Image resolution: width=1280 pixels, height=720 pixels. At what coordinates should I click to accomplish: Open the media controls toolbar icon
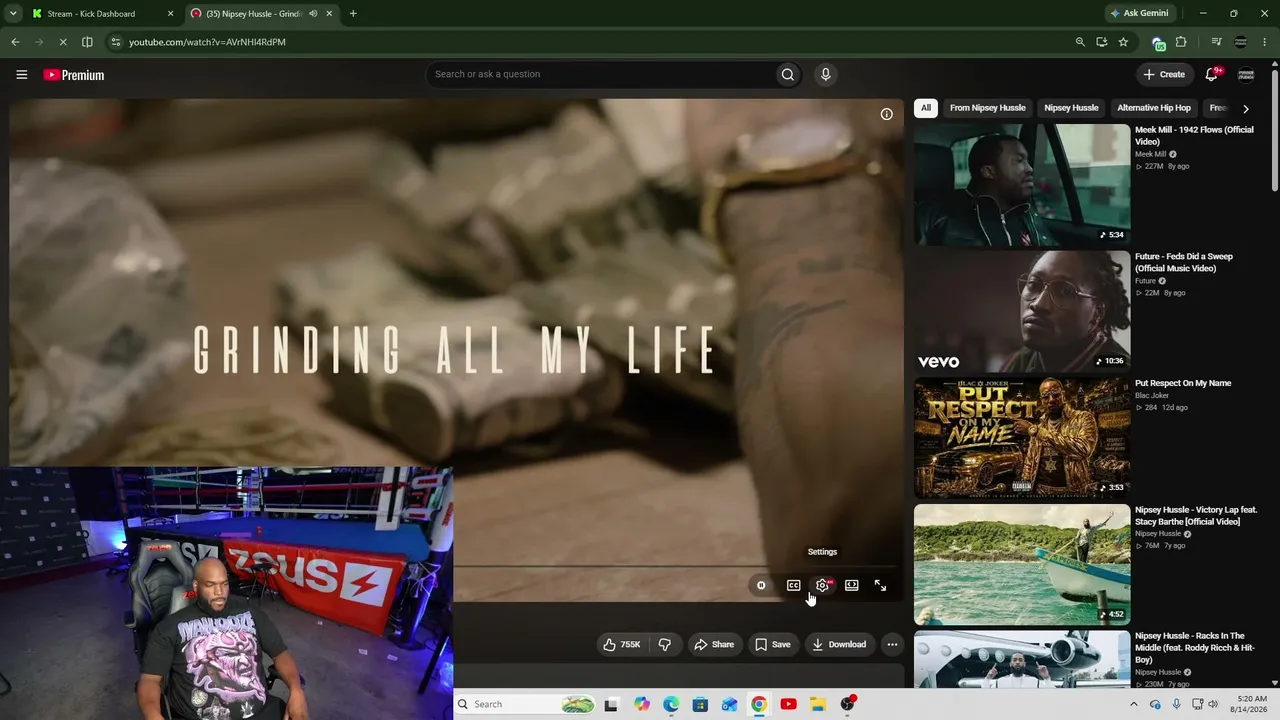point(1216,42)
